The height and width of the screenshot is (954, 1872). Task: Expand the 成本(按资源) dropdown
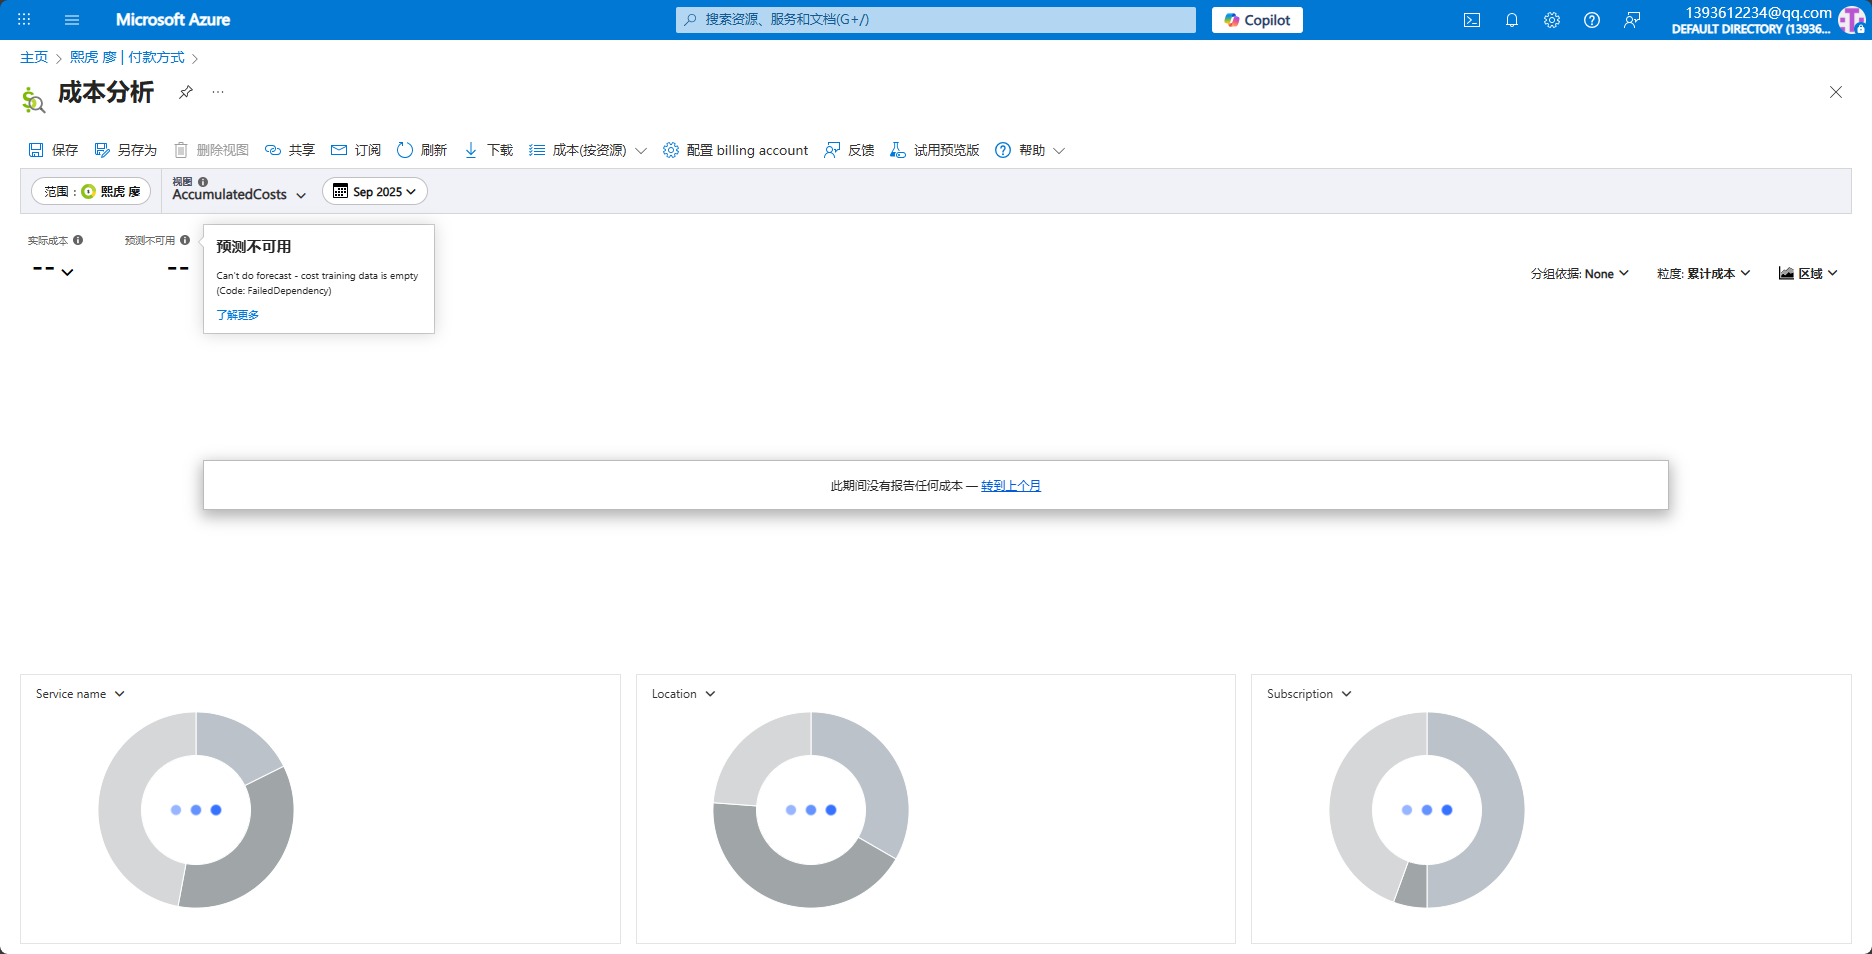click(x=588, y=150)
